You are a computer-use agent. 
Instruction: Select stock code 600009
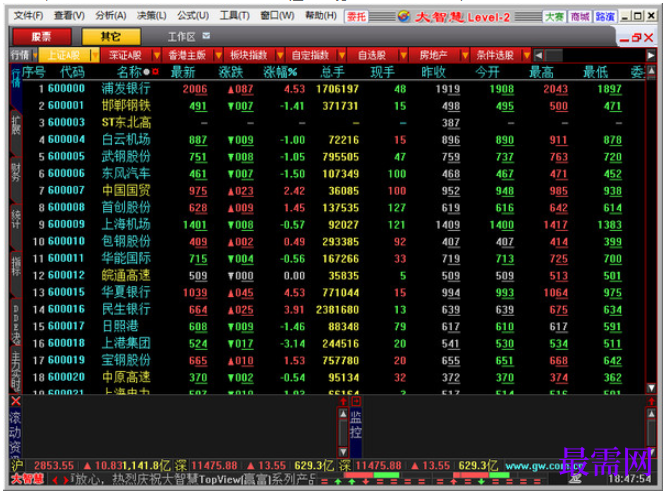[x=66, y=224]
